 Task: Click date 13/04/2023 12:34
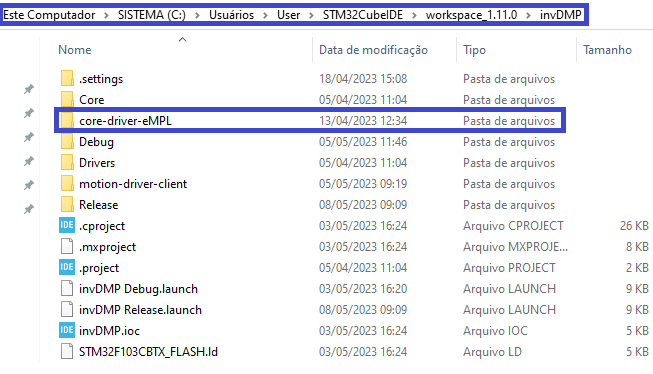tap(363, 121)
